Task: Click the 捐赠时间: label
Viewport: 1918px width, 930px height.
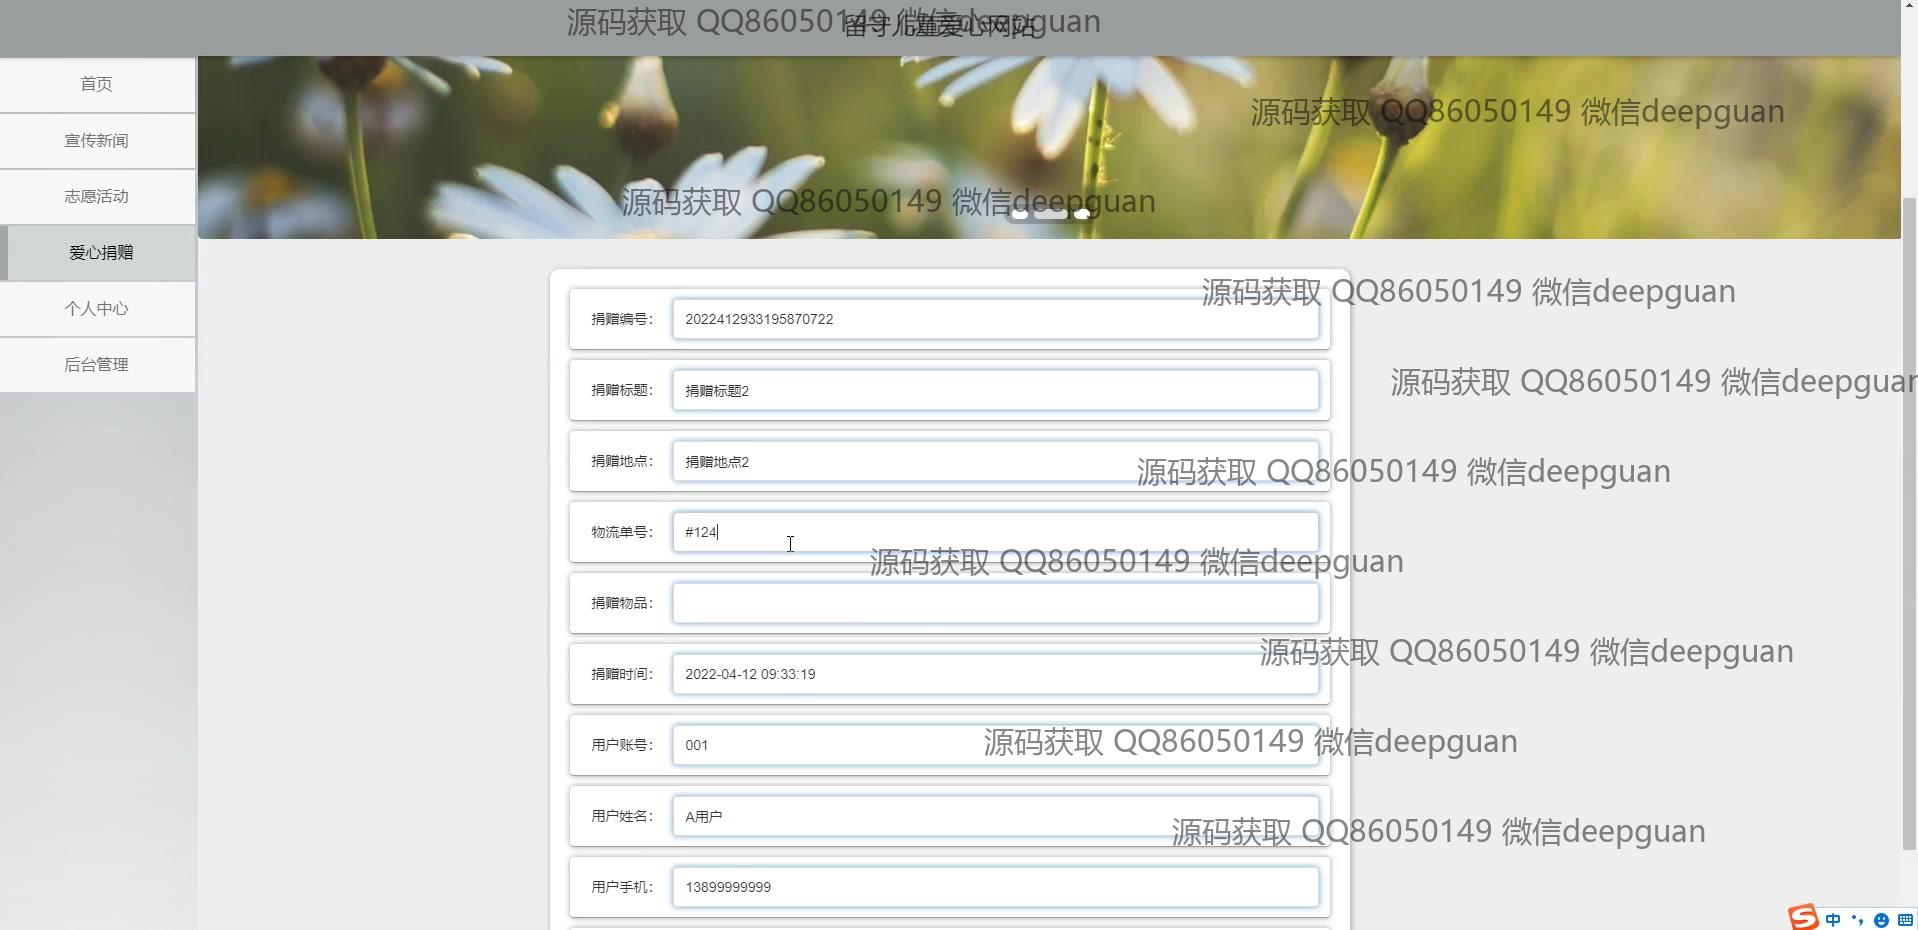Action: point(621,674)
